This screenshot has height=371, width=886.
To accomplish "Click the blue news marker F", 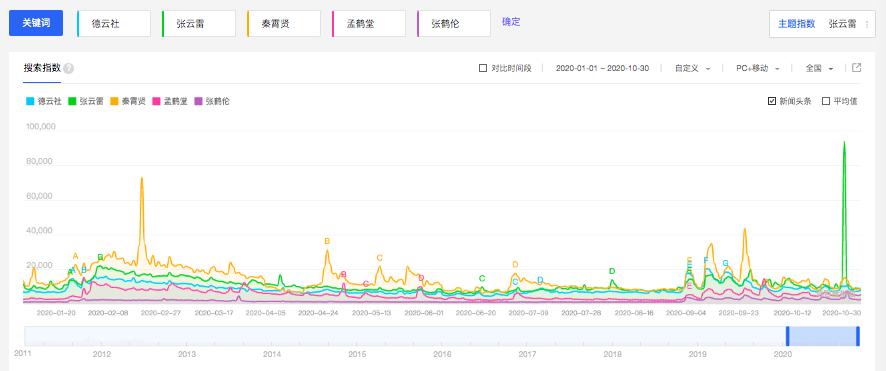I will 706,260.
